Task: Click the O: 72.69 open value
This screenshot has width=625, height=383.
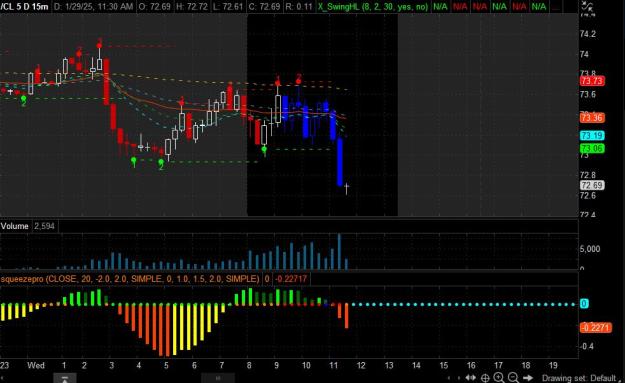Action: point(155,6)
